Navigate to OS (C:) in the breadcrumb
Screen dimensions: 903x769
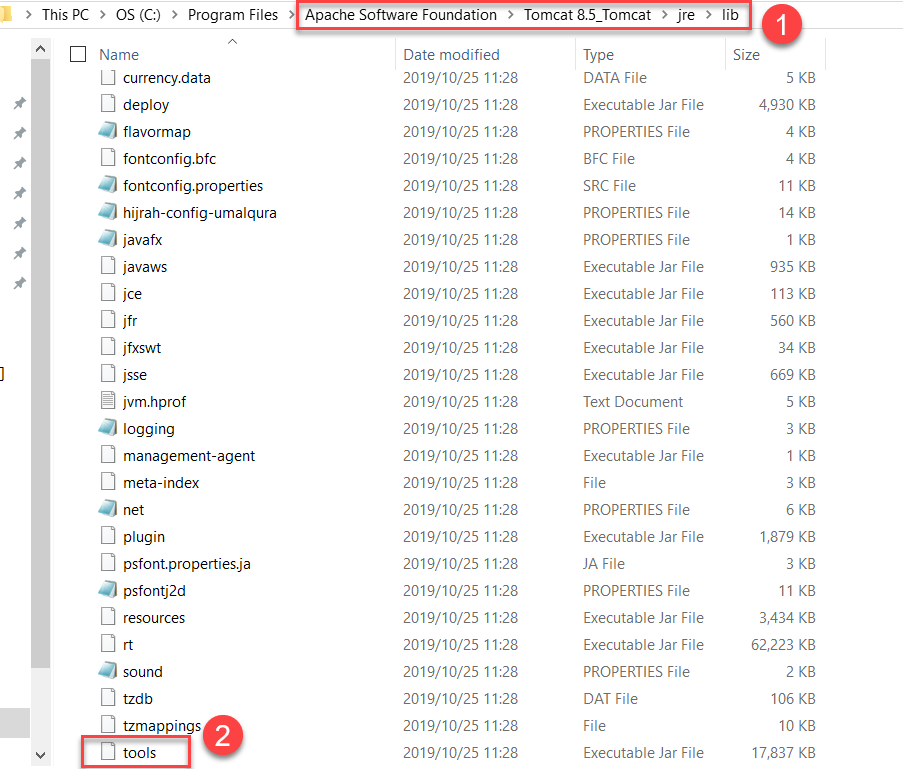click(138, 14)
